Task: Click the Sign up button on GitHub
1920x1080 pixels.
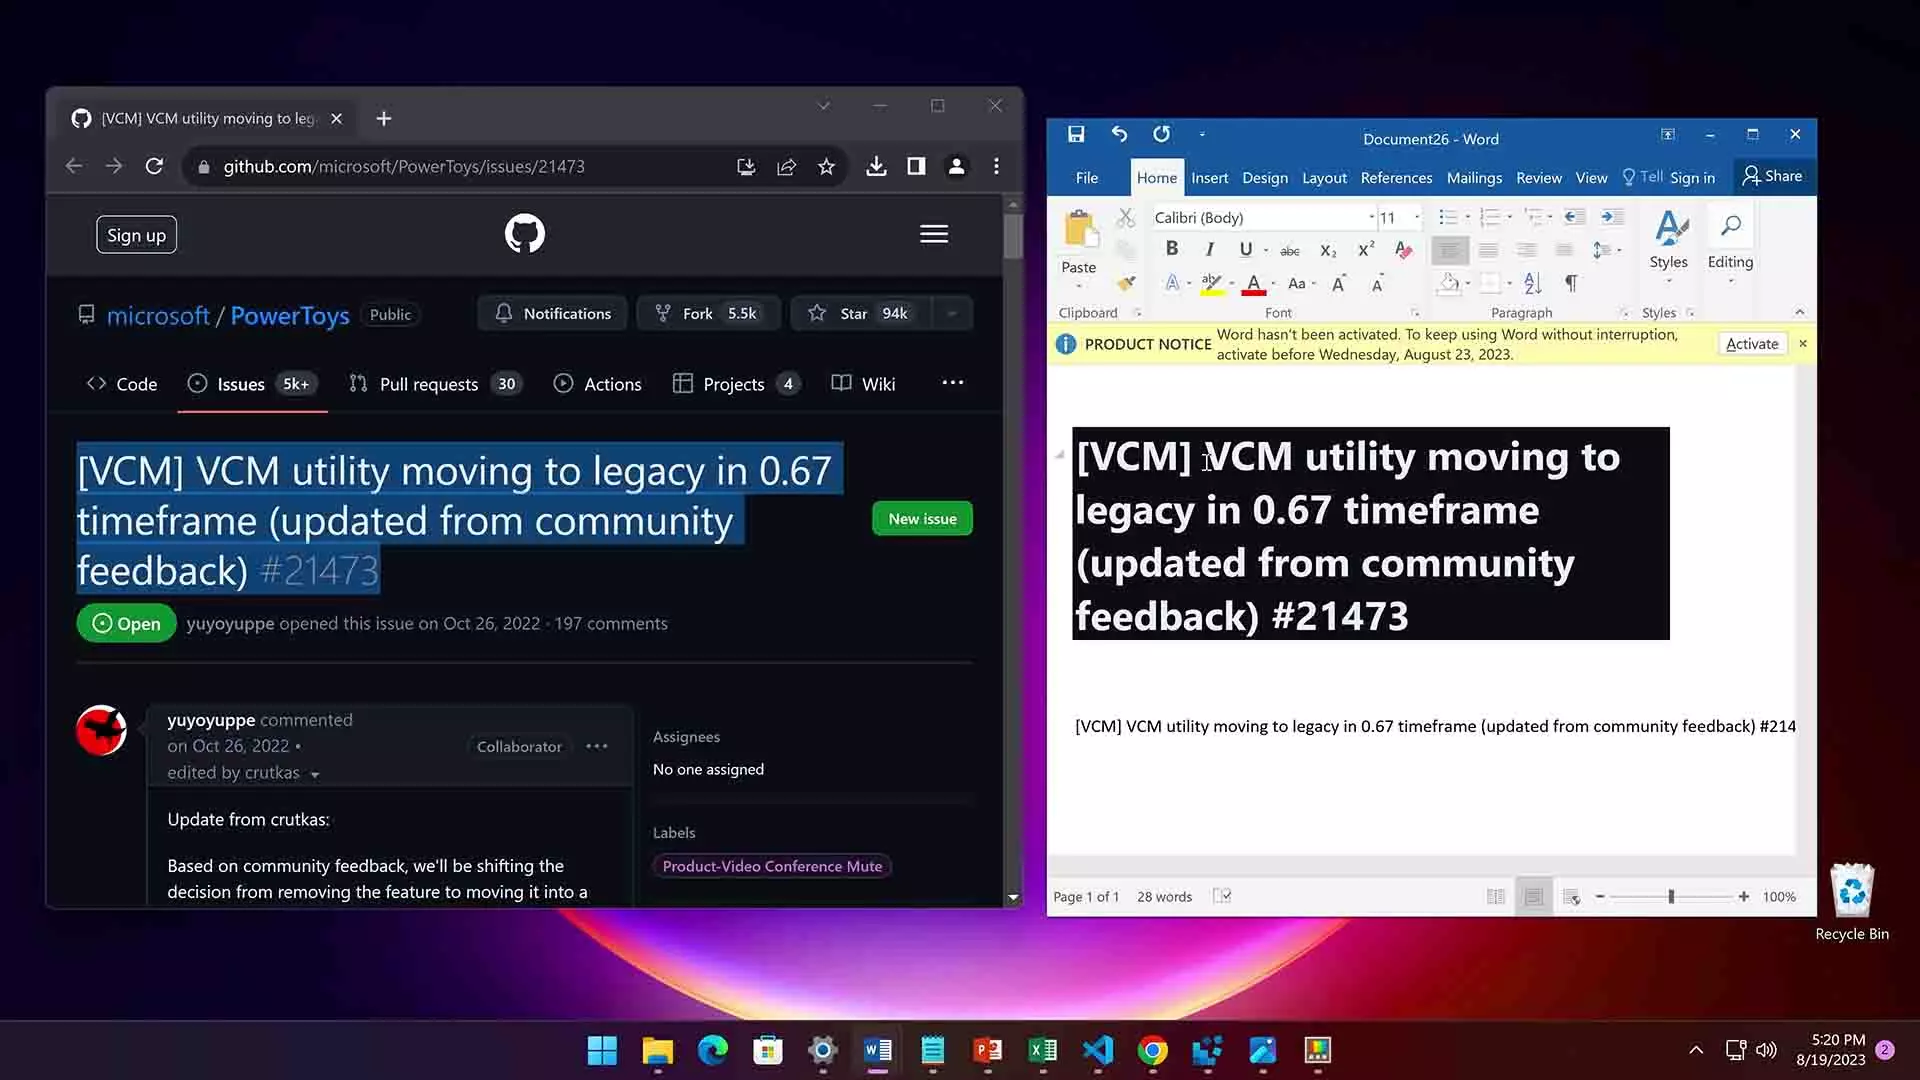Action: (136, 235)
